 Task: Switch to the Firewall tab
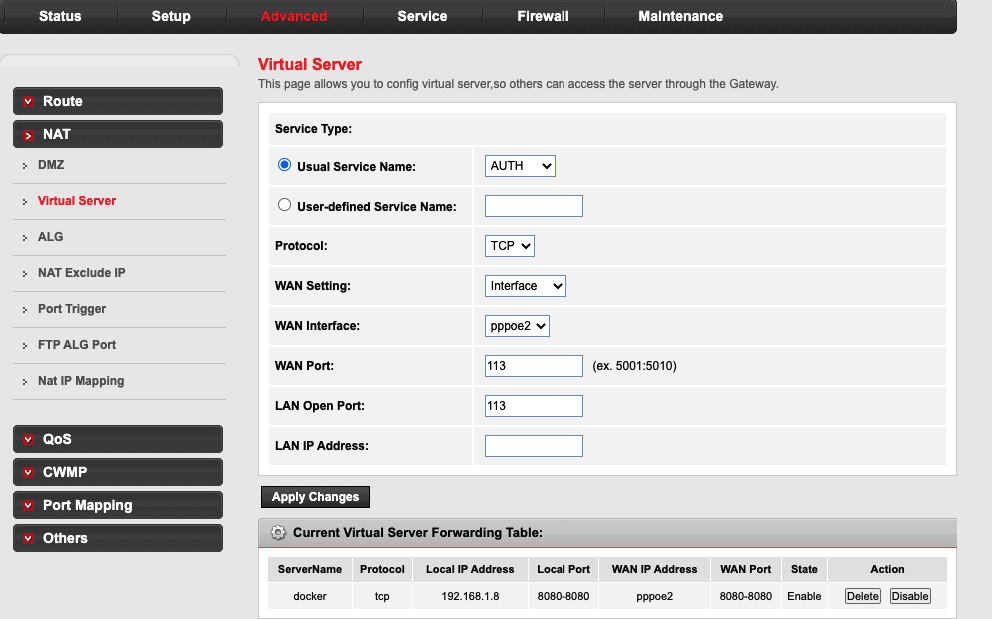(x=543, y=16)
